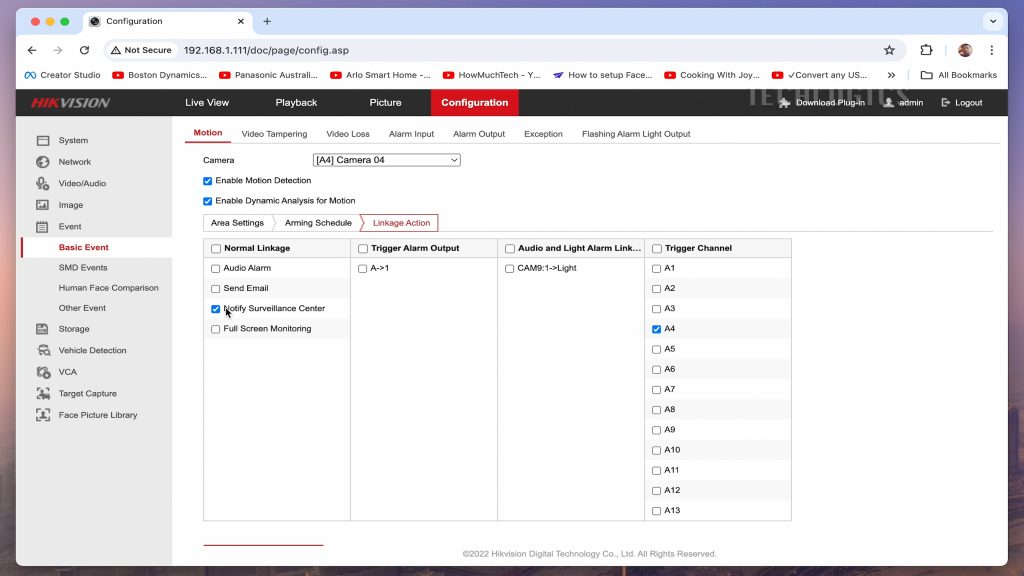Check trigger channel A5
Screen dimensions: 1024x576
tap(656, 349)
